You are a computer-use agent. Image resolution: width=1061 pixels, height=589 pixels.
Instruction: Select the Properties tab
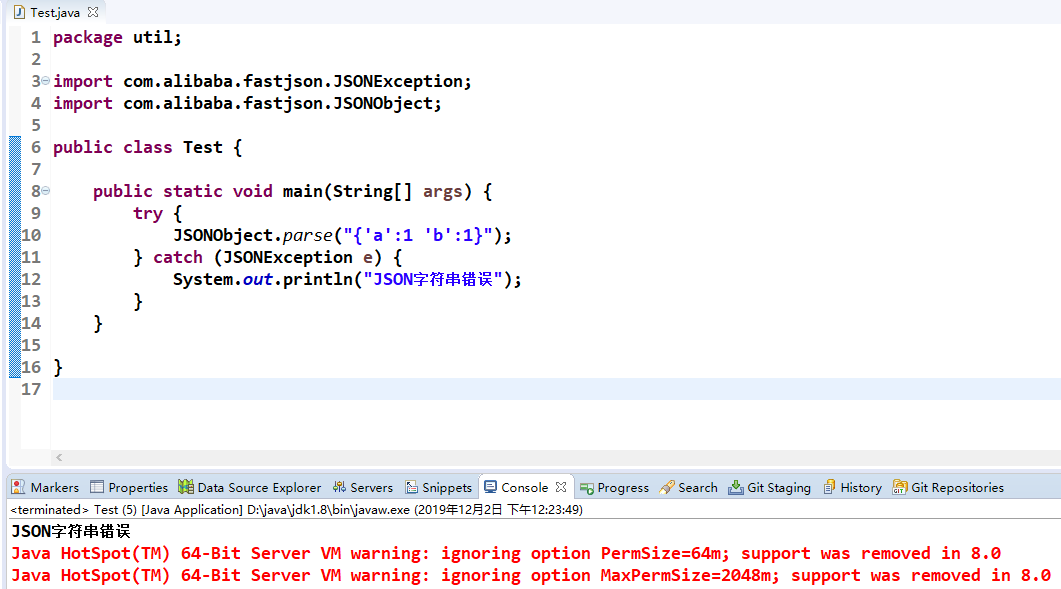click(x=129, y=487)
